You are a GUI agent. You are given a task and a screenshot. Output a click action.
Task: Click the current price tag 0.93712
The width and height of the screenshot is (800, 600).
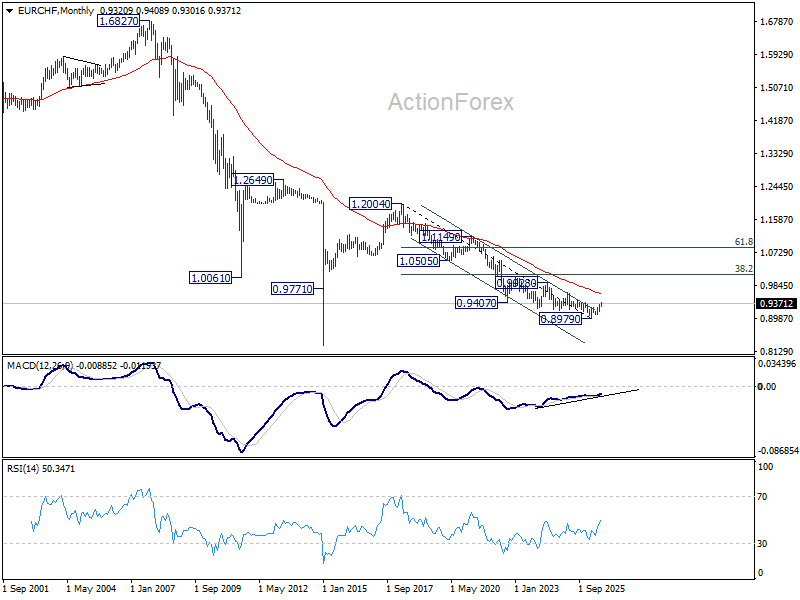tap(776, 304)
